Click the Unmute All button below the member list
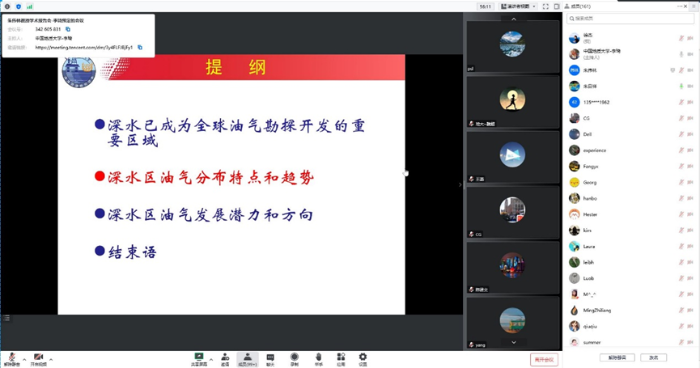The width and height of the screenshot is (700, 368). [x=617, y=358]
